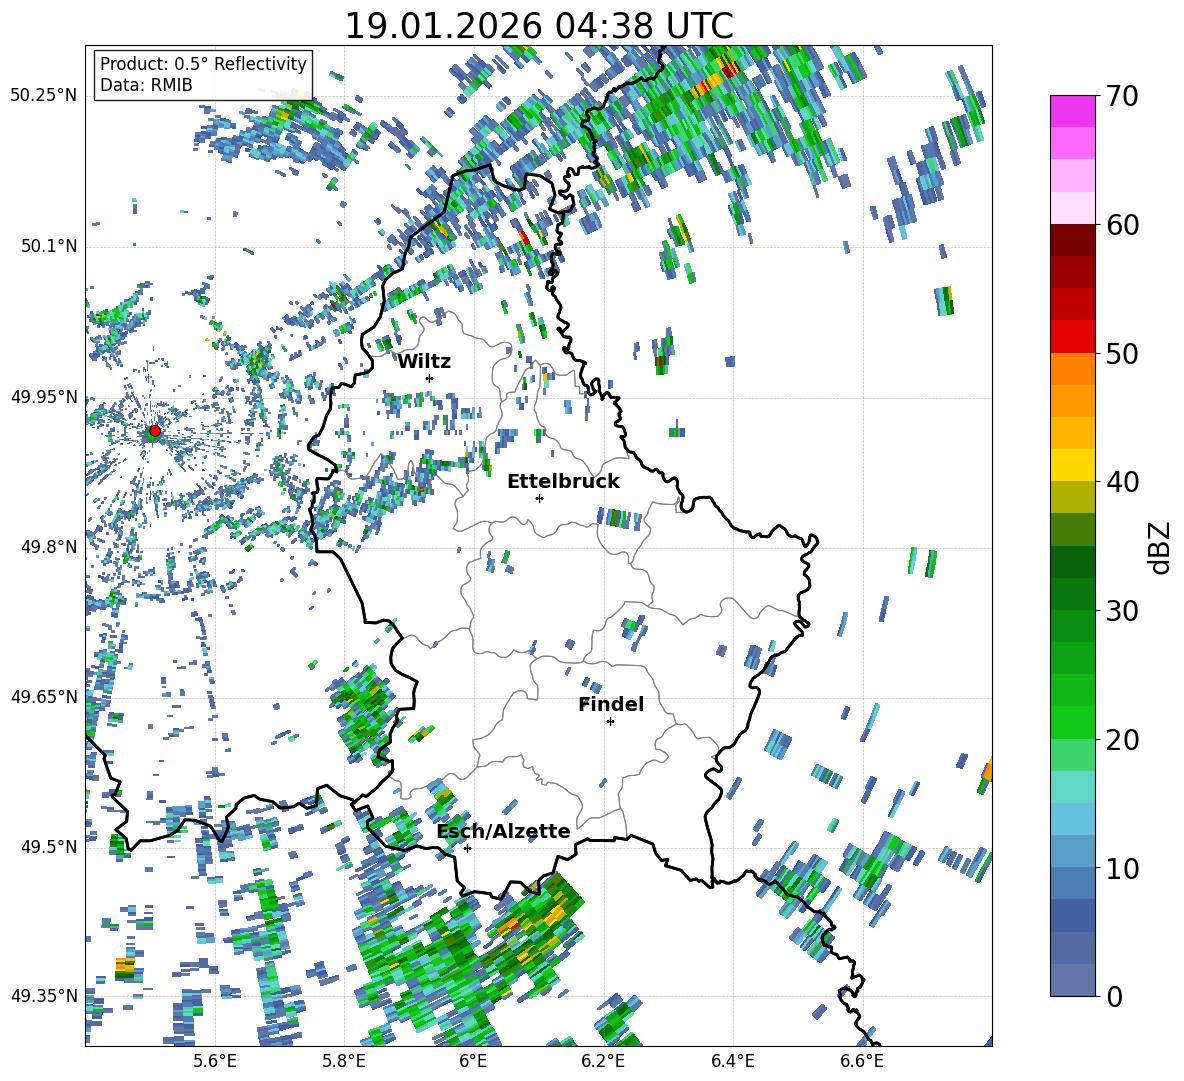Click the 20 value on the colorbar

1122,740
